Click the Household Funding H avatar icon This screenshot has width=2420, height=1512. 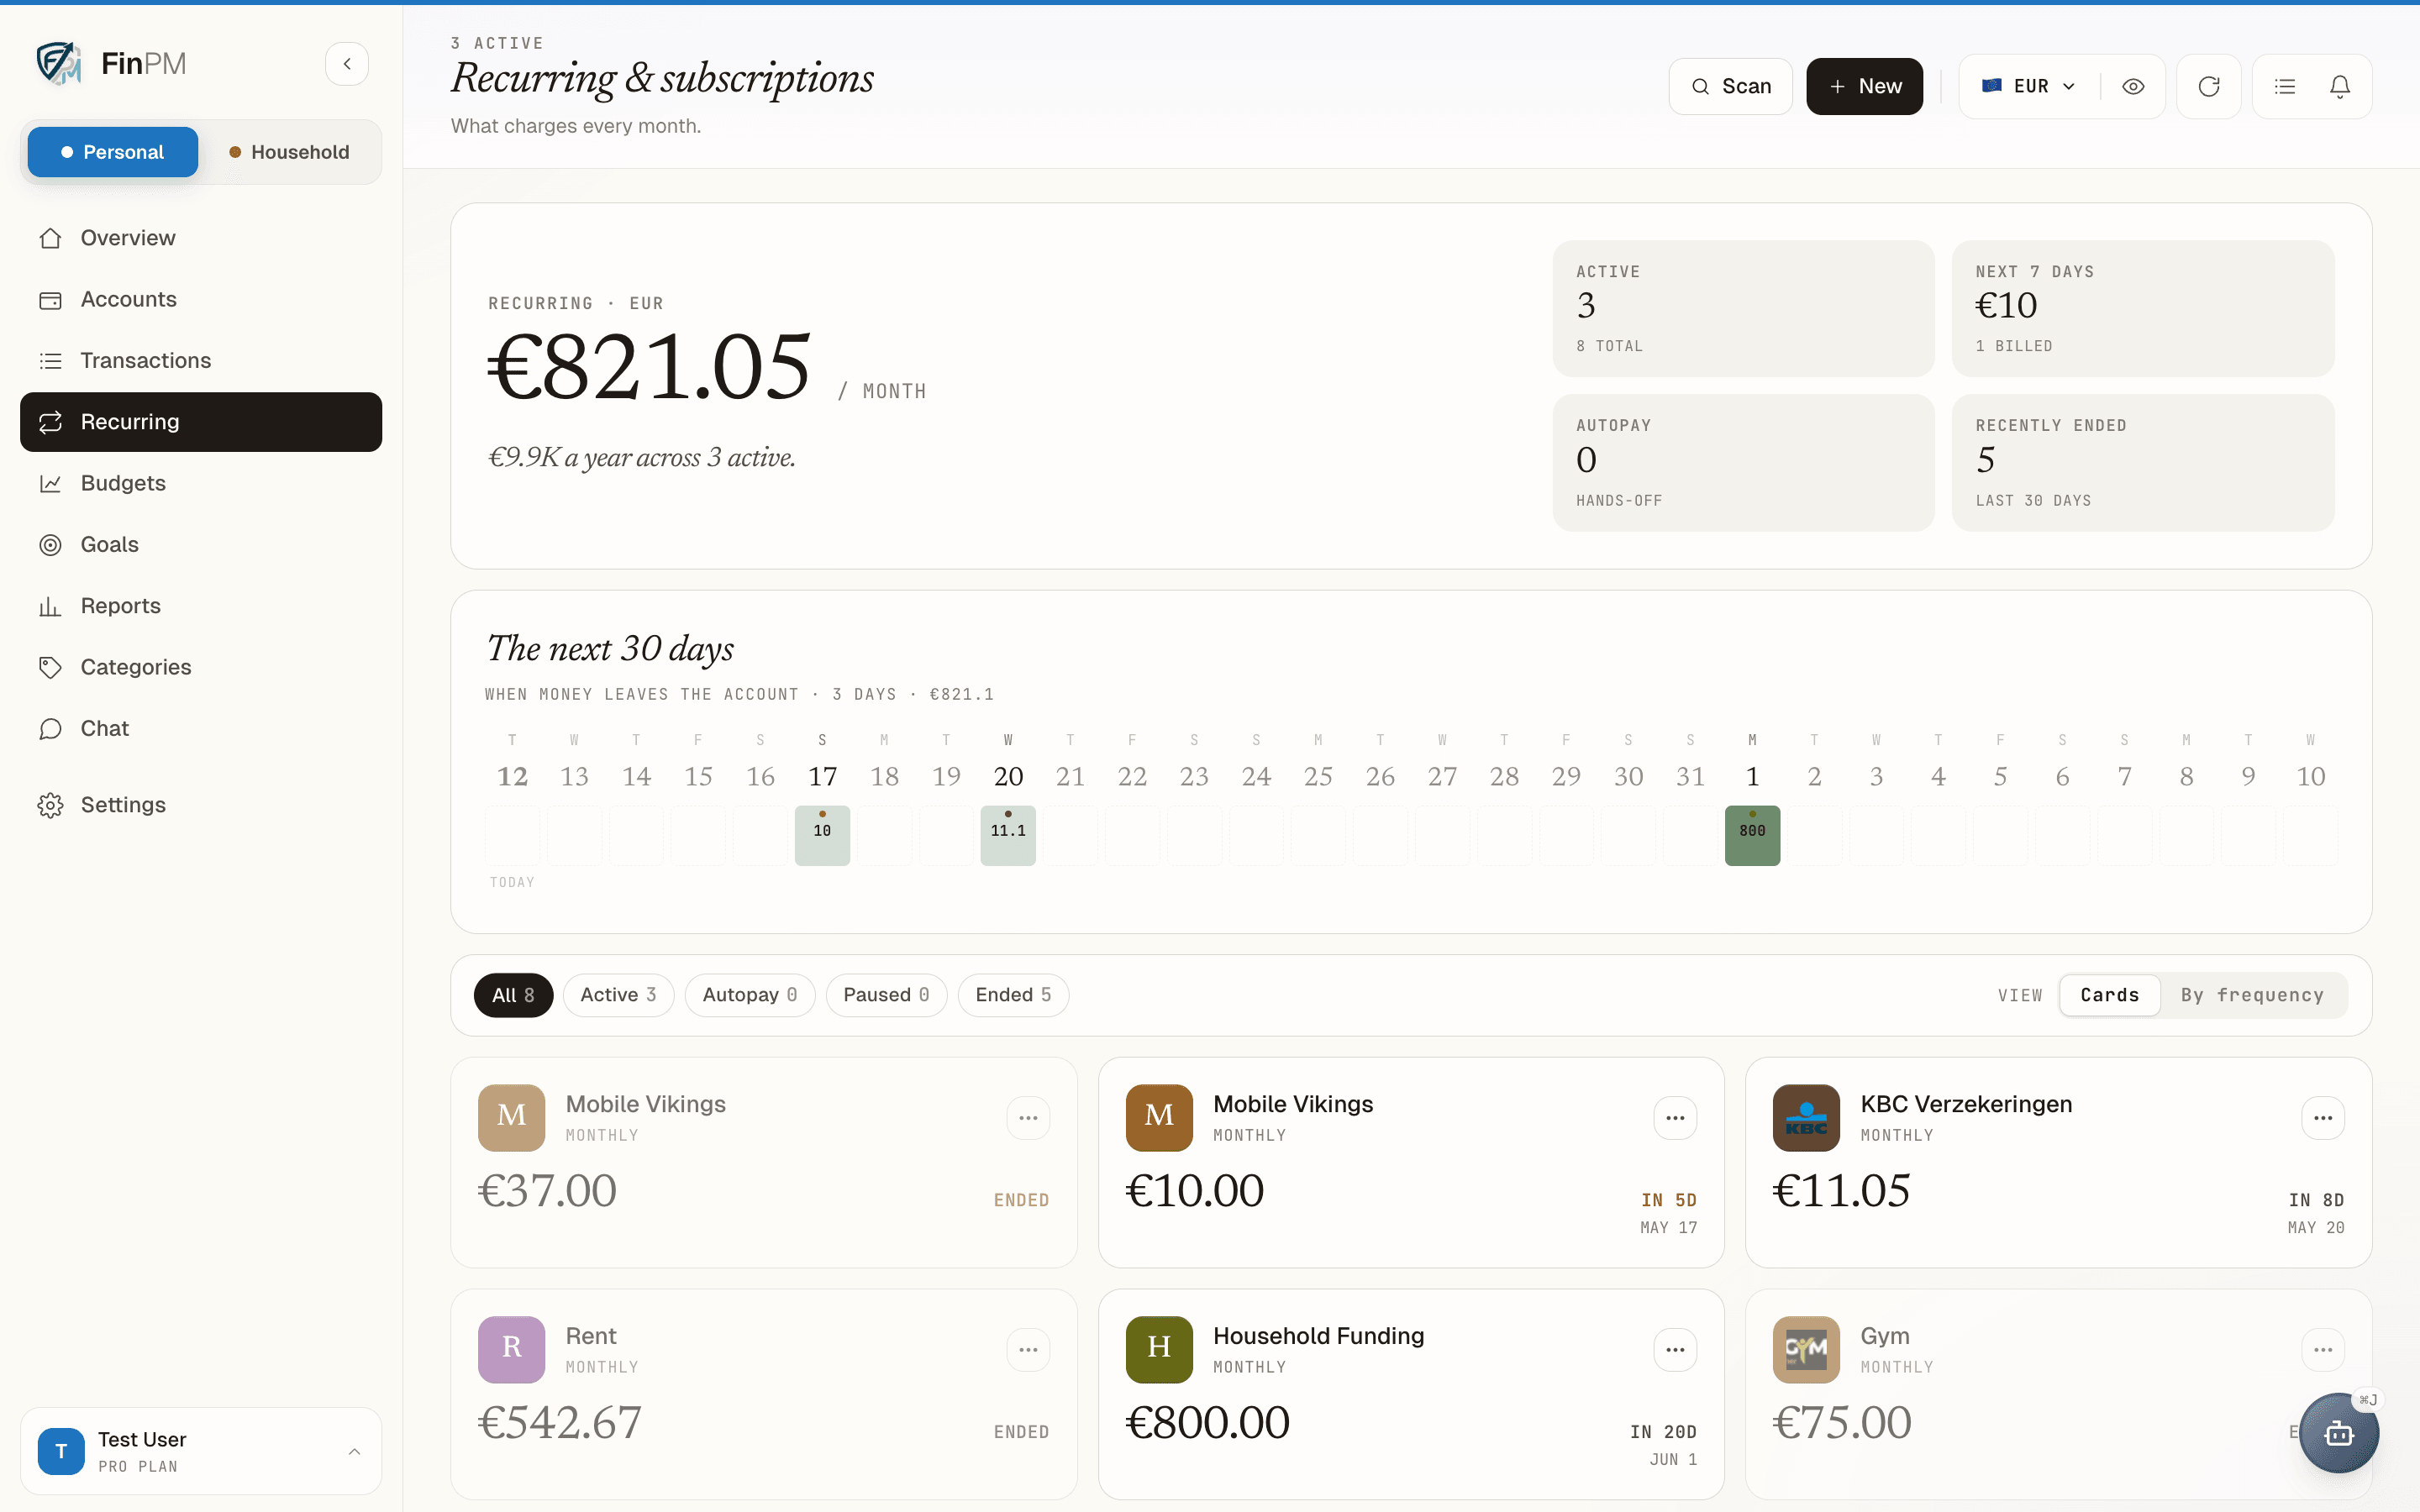[1159, 1350]
